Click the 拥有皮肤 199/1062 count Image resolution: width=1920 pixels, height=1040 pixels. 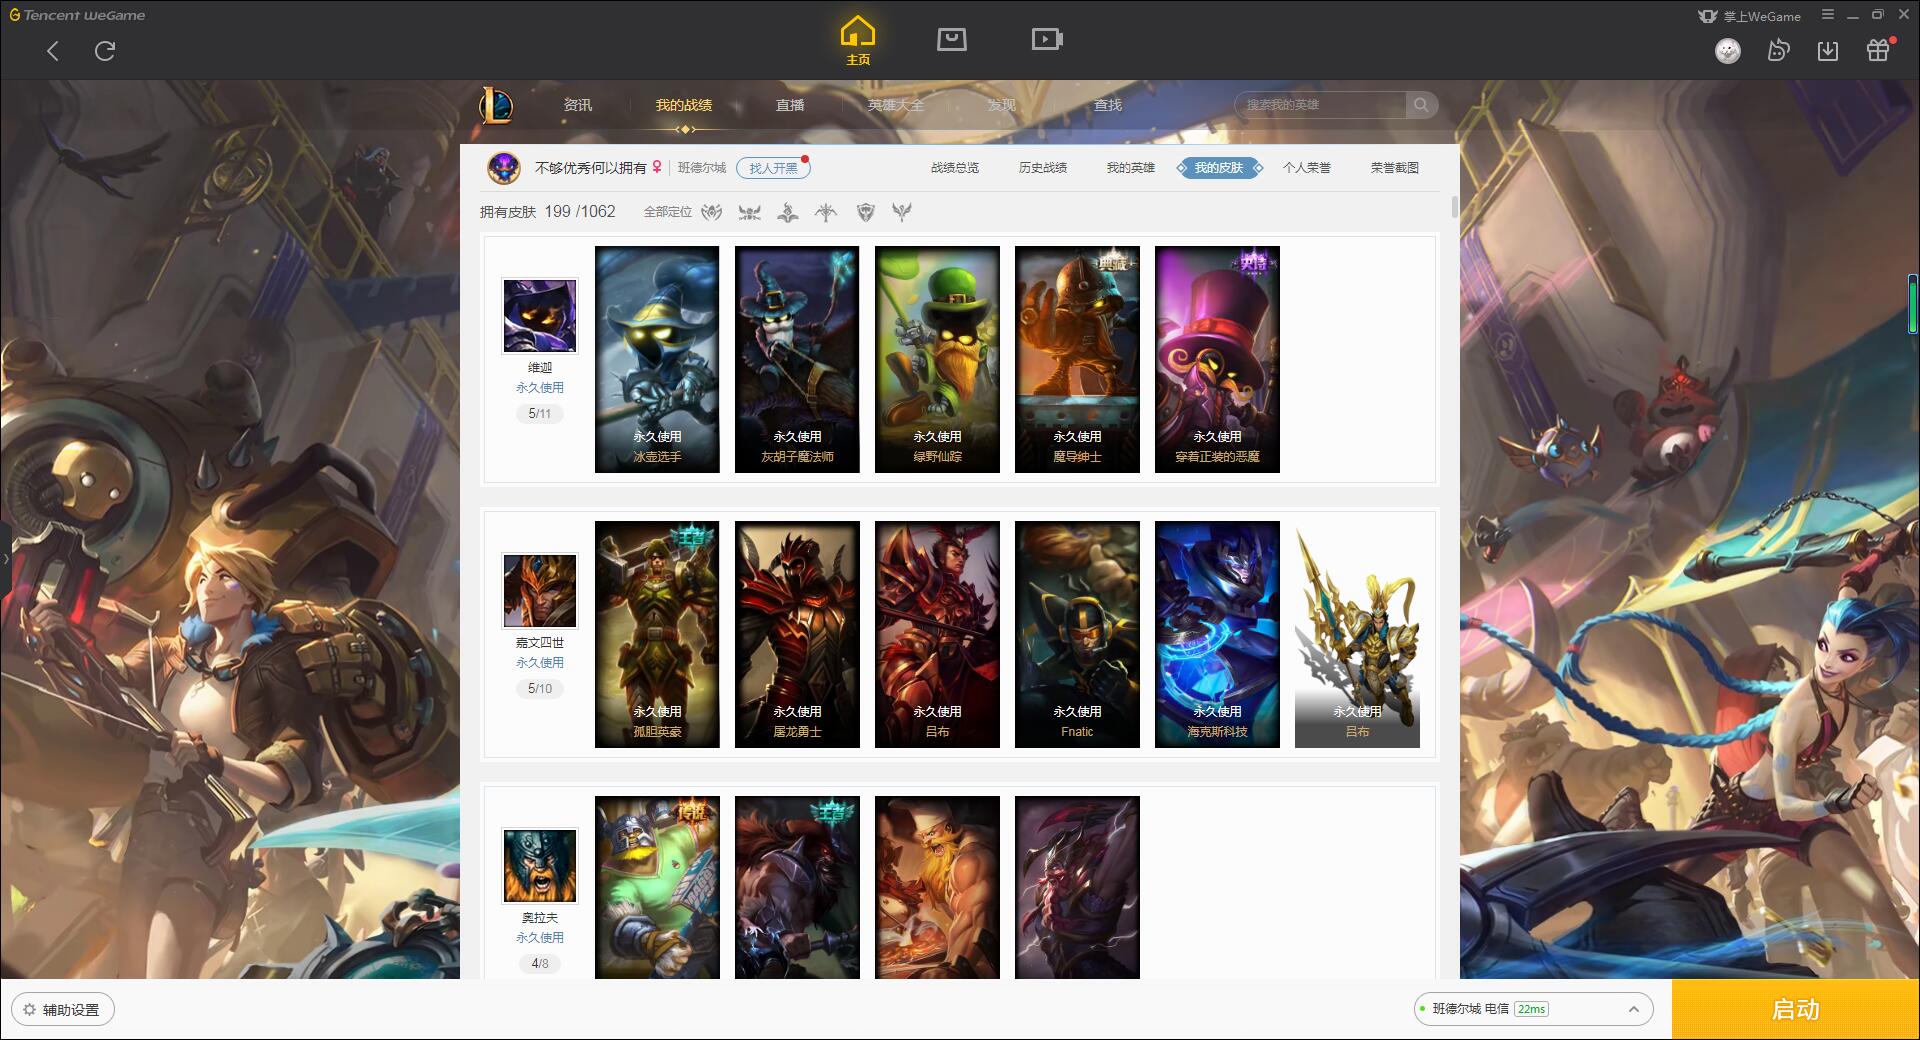point(548,212)
